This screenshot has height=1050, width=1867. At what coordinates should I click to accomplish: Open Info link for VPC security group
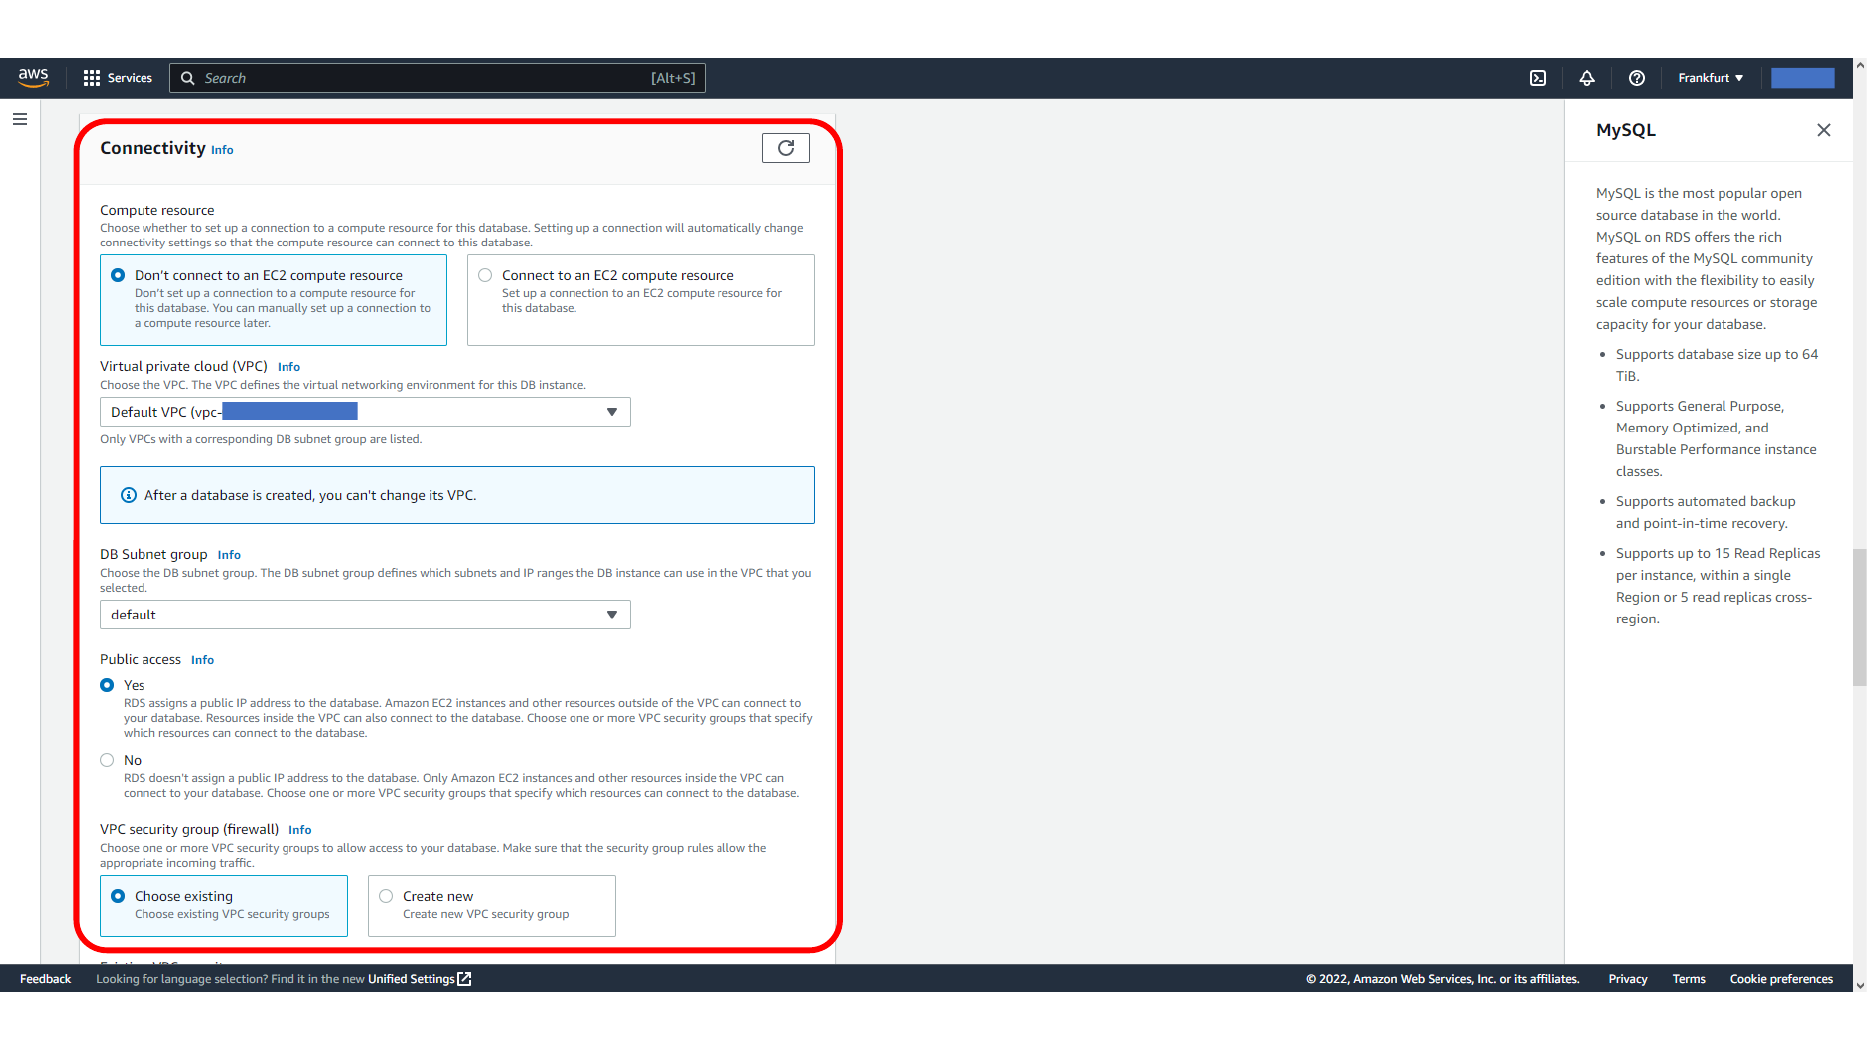(x=300, y=830)
